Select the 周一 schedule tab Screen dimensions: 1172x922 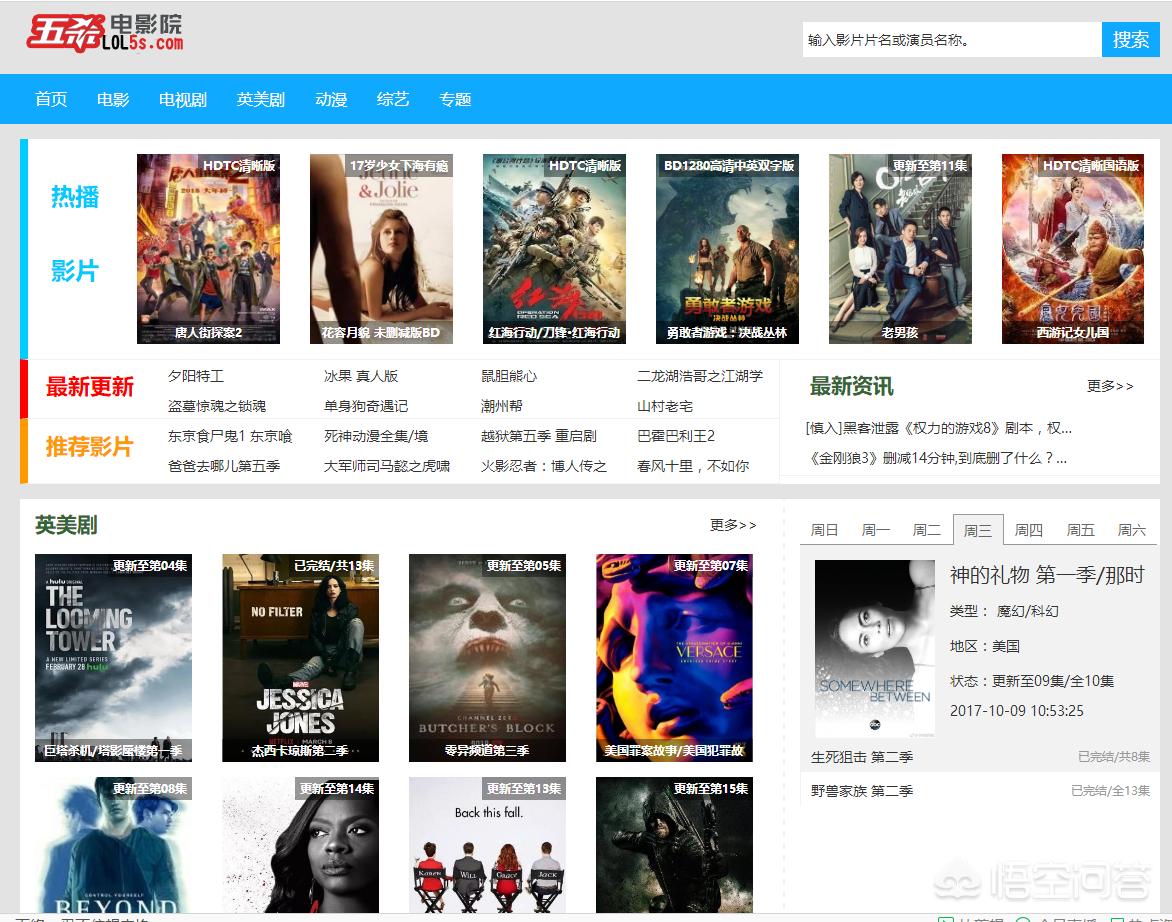(x=875, y=530)
